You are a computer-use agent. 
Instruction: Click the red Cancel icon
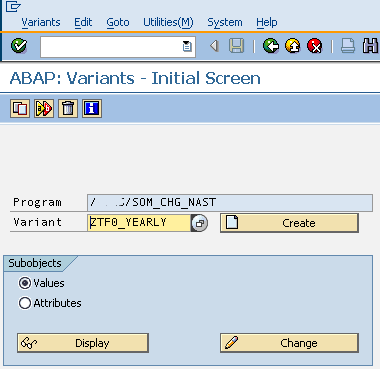tap(315, 46)
